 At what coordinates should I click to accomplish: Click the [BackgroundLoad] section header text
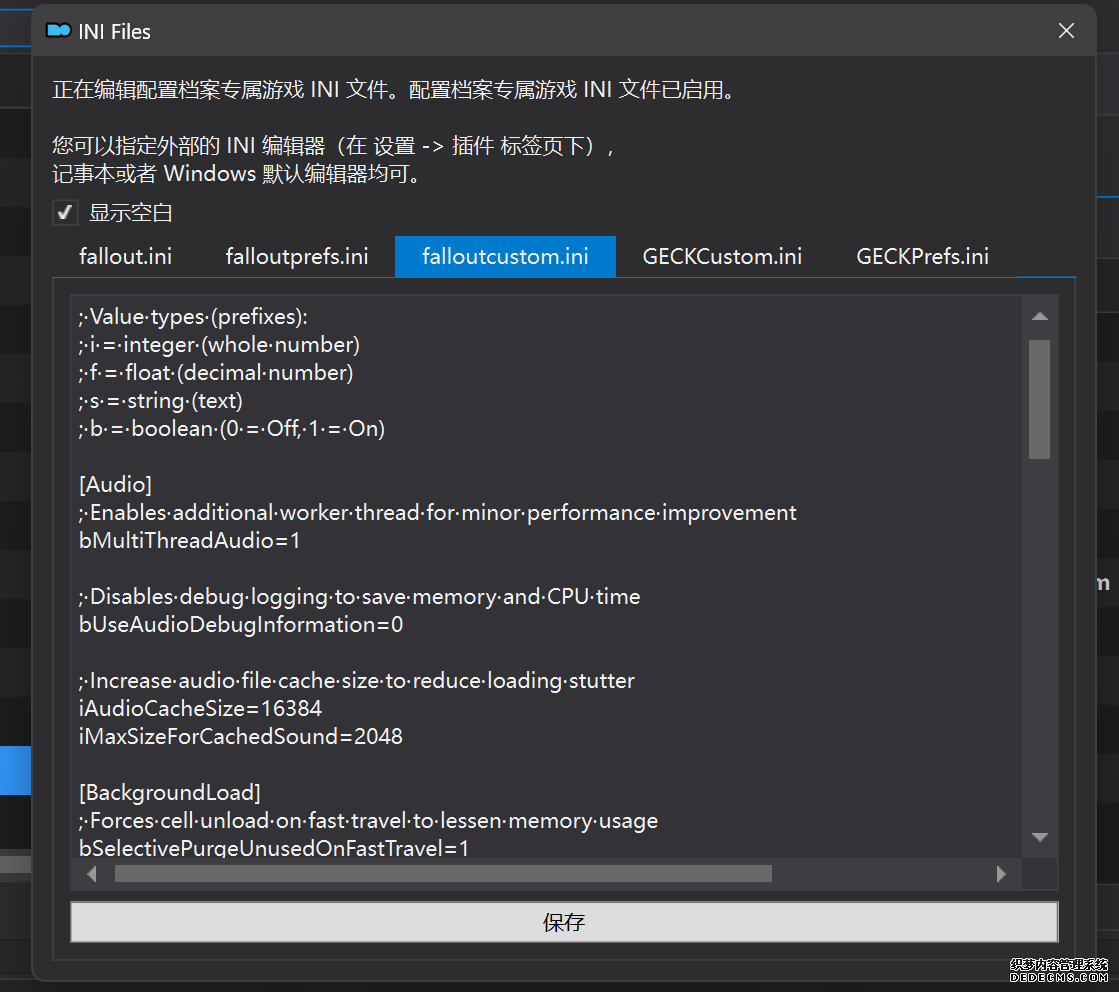pos(169,793)
